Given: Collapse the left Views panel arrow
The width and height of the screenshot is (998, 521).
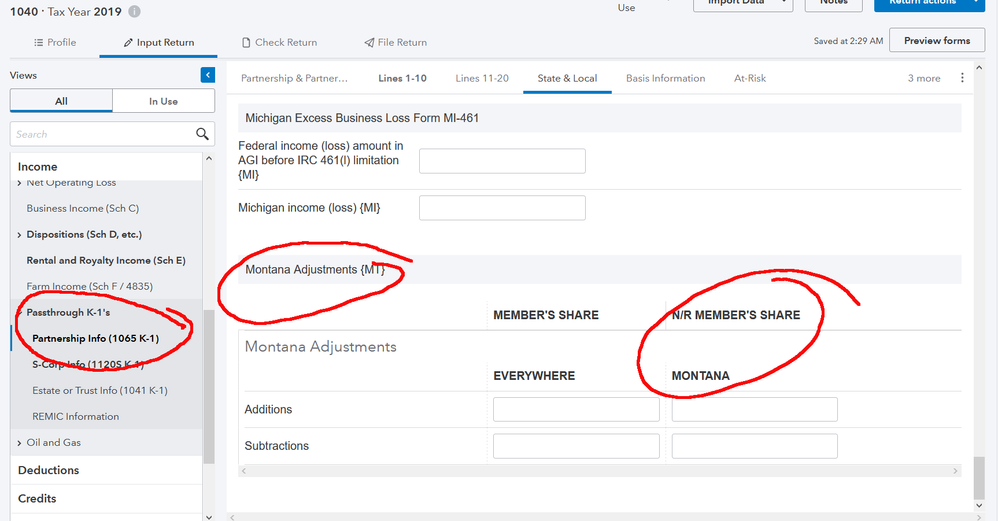Looking at the screenshot, I should (207, 75).
